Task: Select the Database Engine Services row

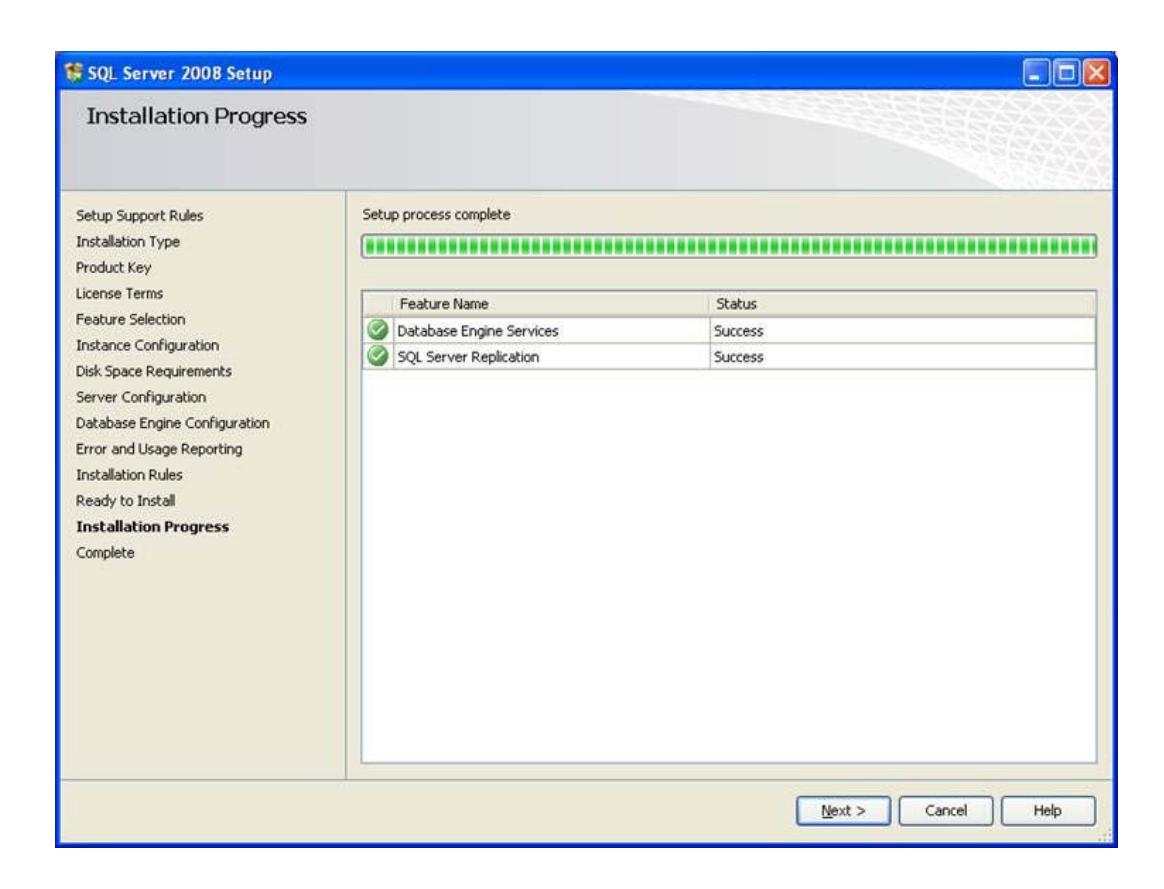Action: [x=729, y=330]
